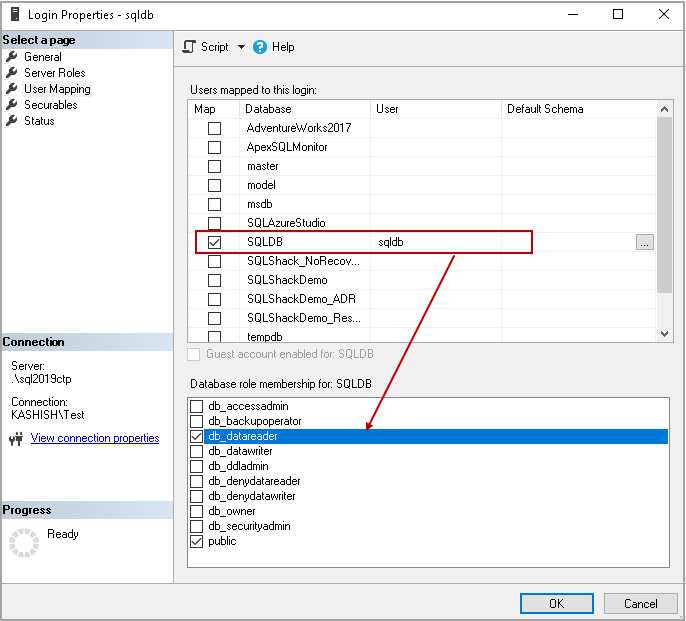The height and width of the screenshot is (621, 686).
Task: Click the database list scroll down arrow
Action: tap(664, 334)
